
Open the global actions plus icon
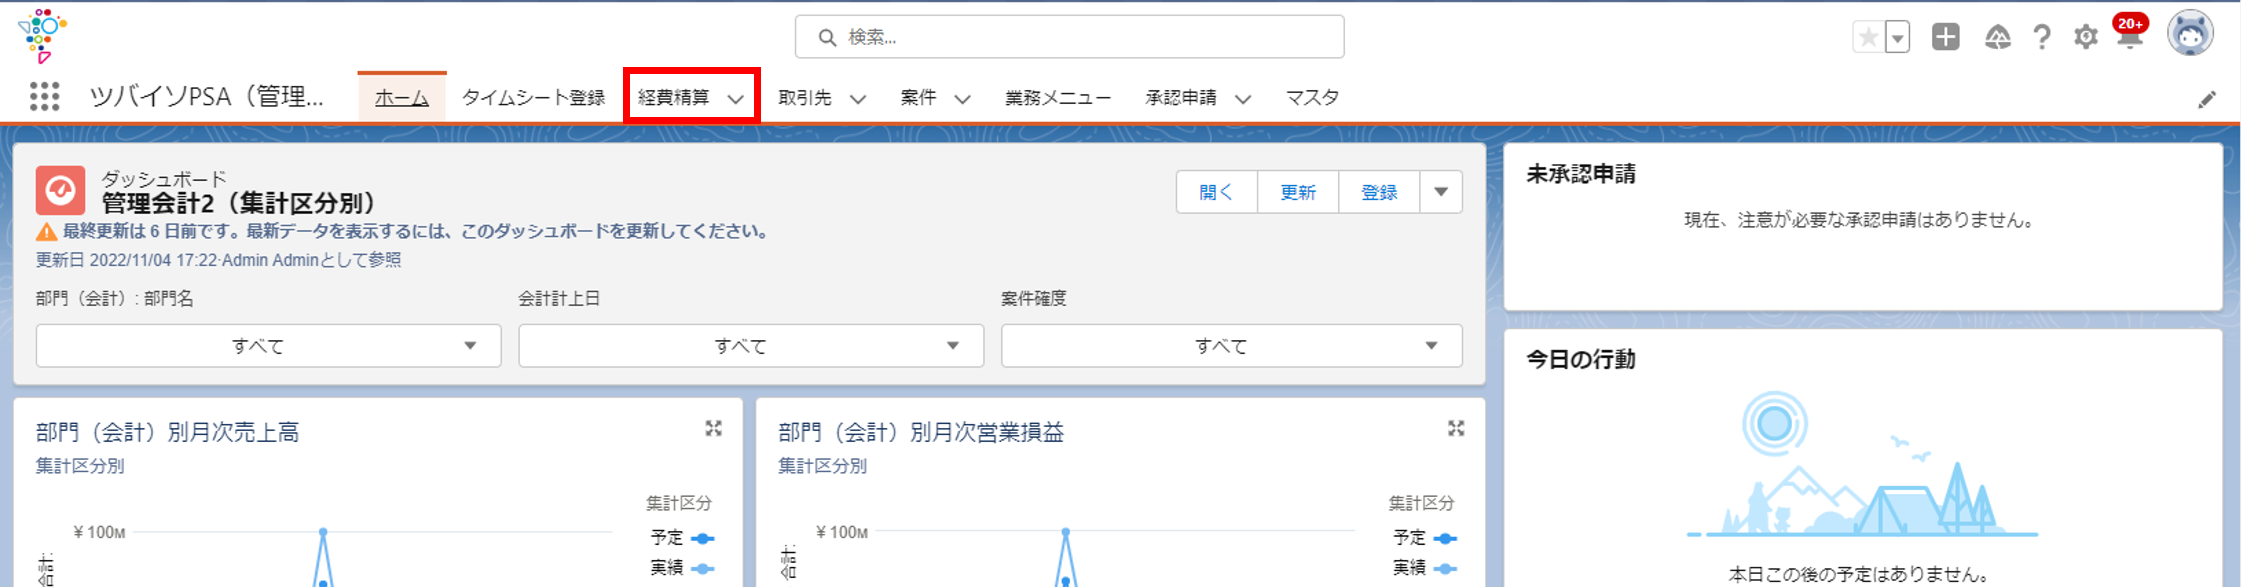click(1945, 37)
